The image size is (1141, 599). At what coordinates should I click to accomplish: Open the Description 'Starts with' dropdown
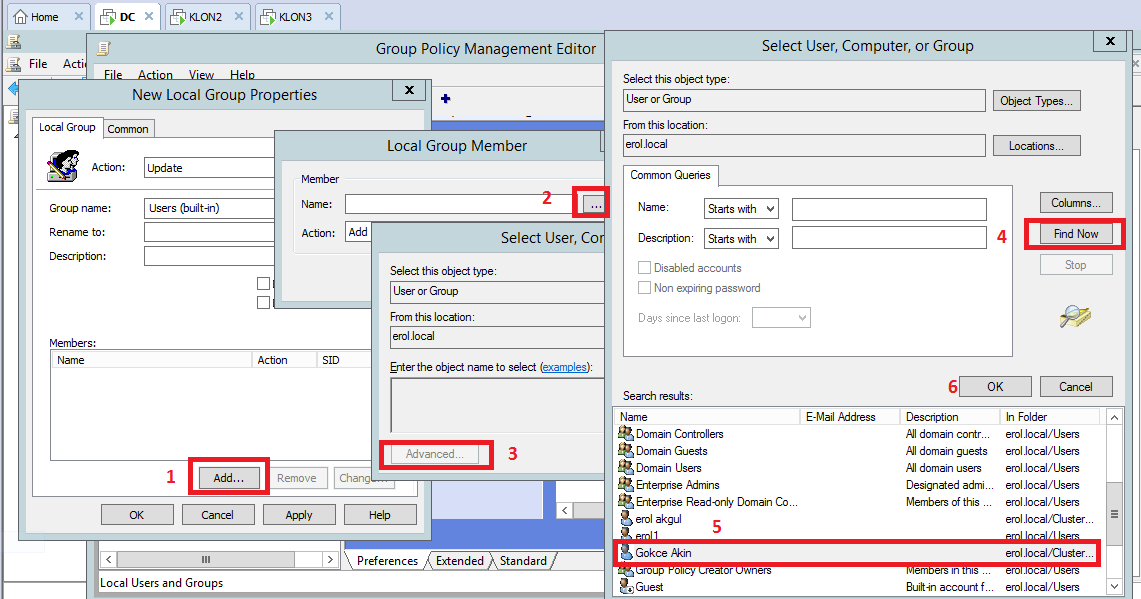pyautogui.click(x=741, y=239)
